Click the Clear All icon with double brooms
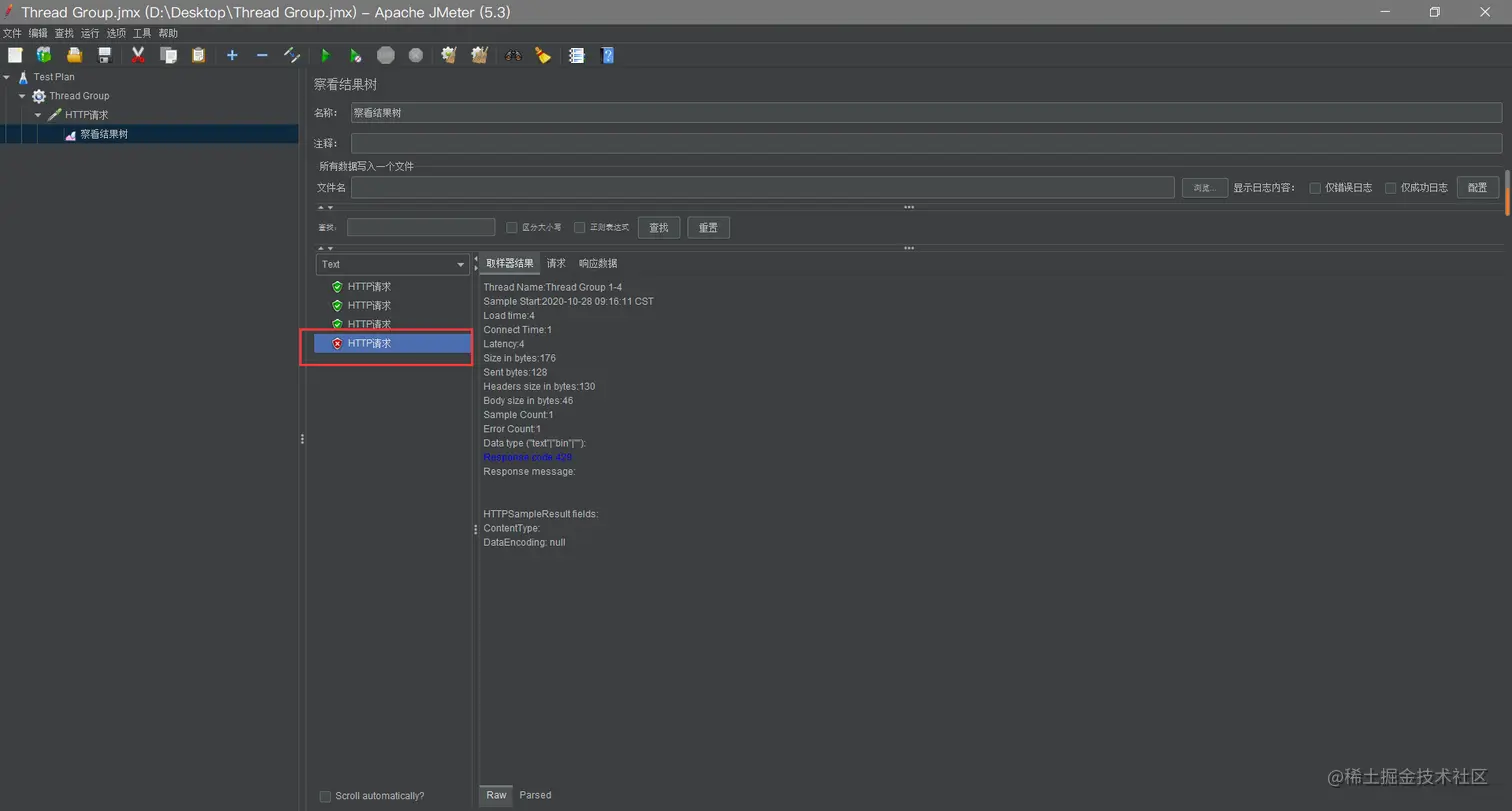This screenshot has height=811, width=1512. click(x=479, y=55)
